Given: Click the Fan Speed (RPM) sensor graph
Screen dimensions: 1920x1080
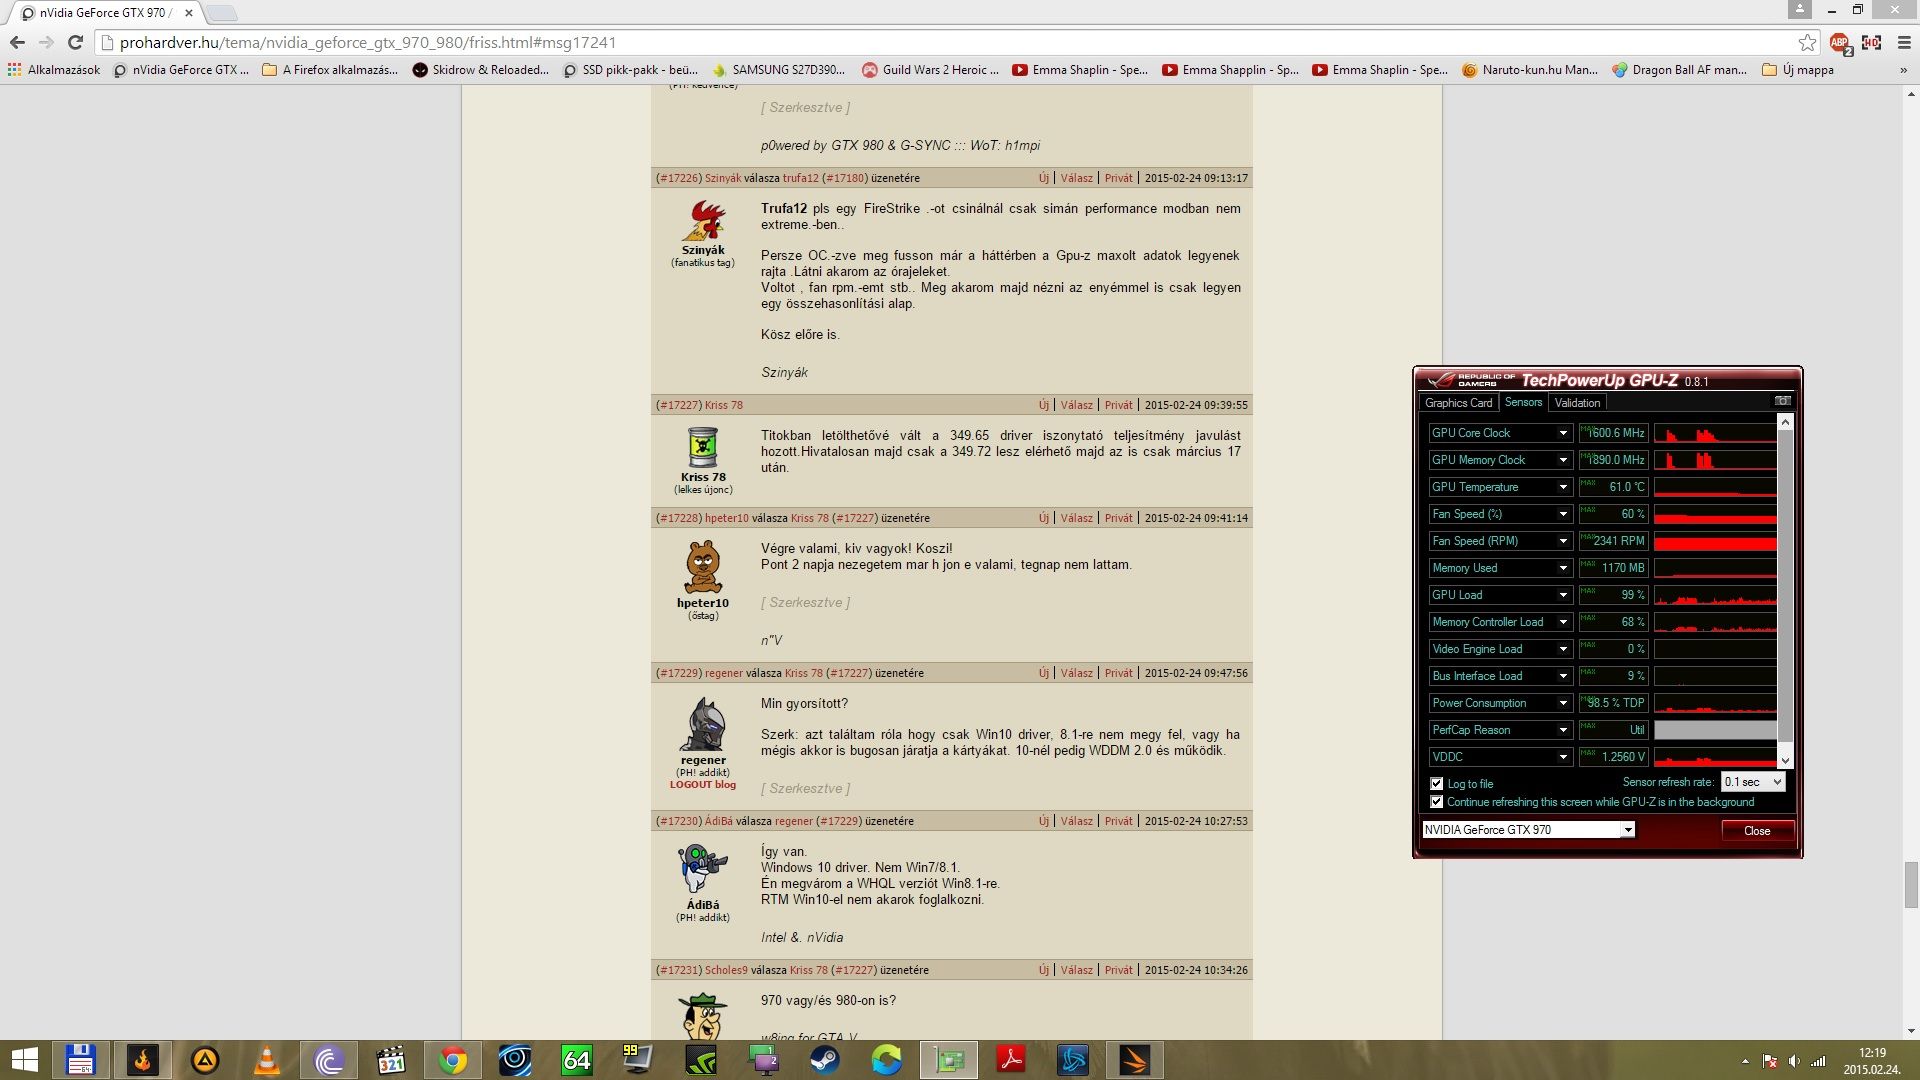Looking at the screenshot, I should (x=1715, y=541).
